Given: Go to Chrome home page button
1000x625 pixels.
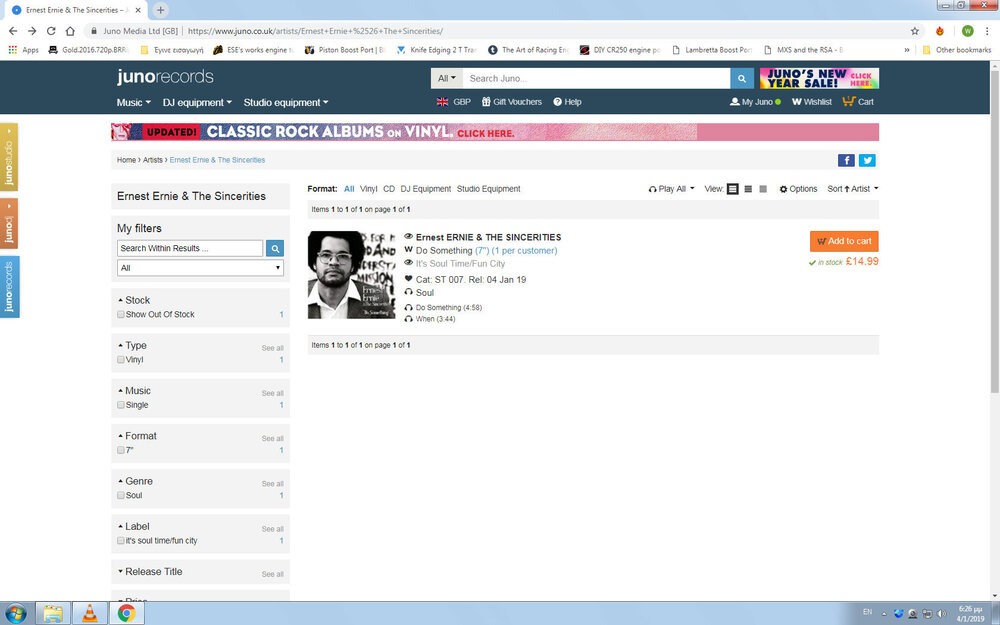Looking at the screenshot, I should [x=70, y=31].
